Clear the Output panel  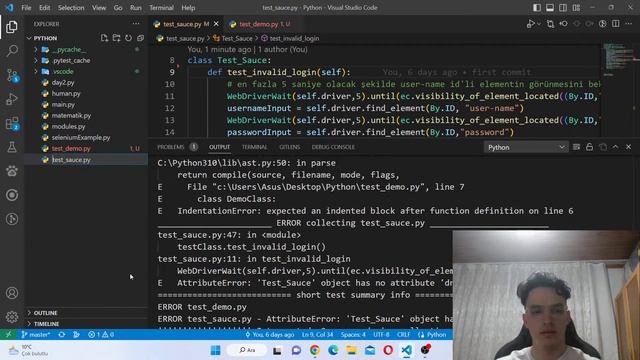[x=576, y=147]
